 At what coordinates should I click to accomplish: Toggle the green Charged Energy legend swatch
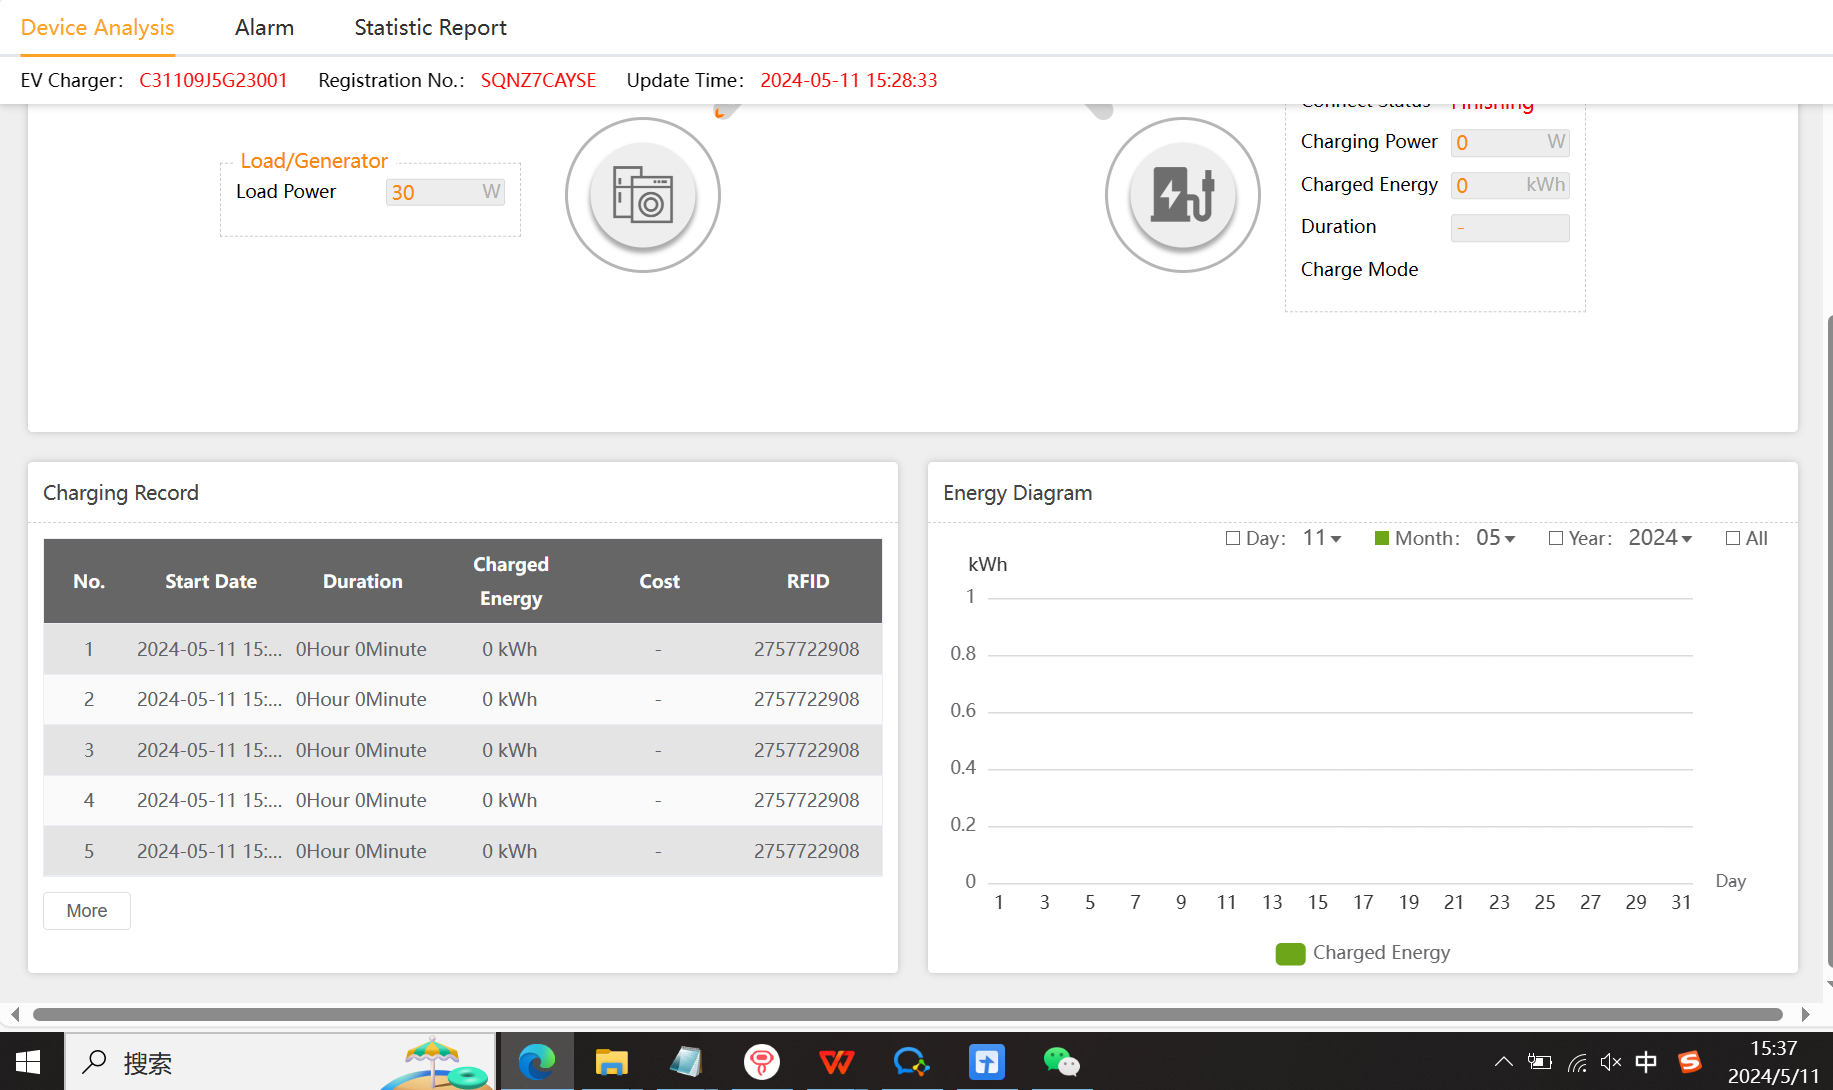1290,953
